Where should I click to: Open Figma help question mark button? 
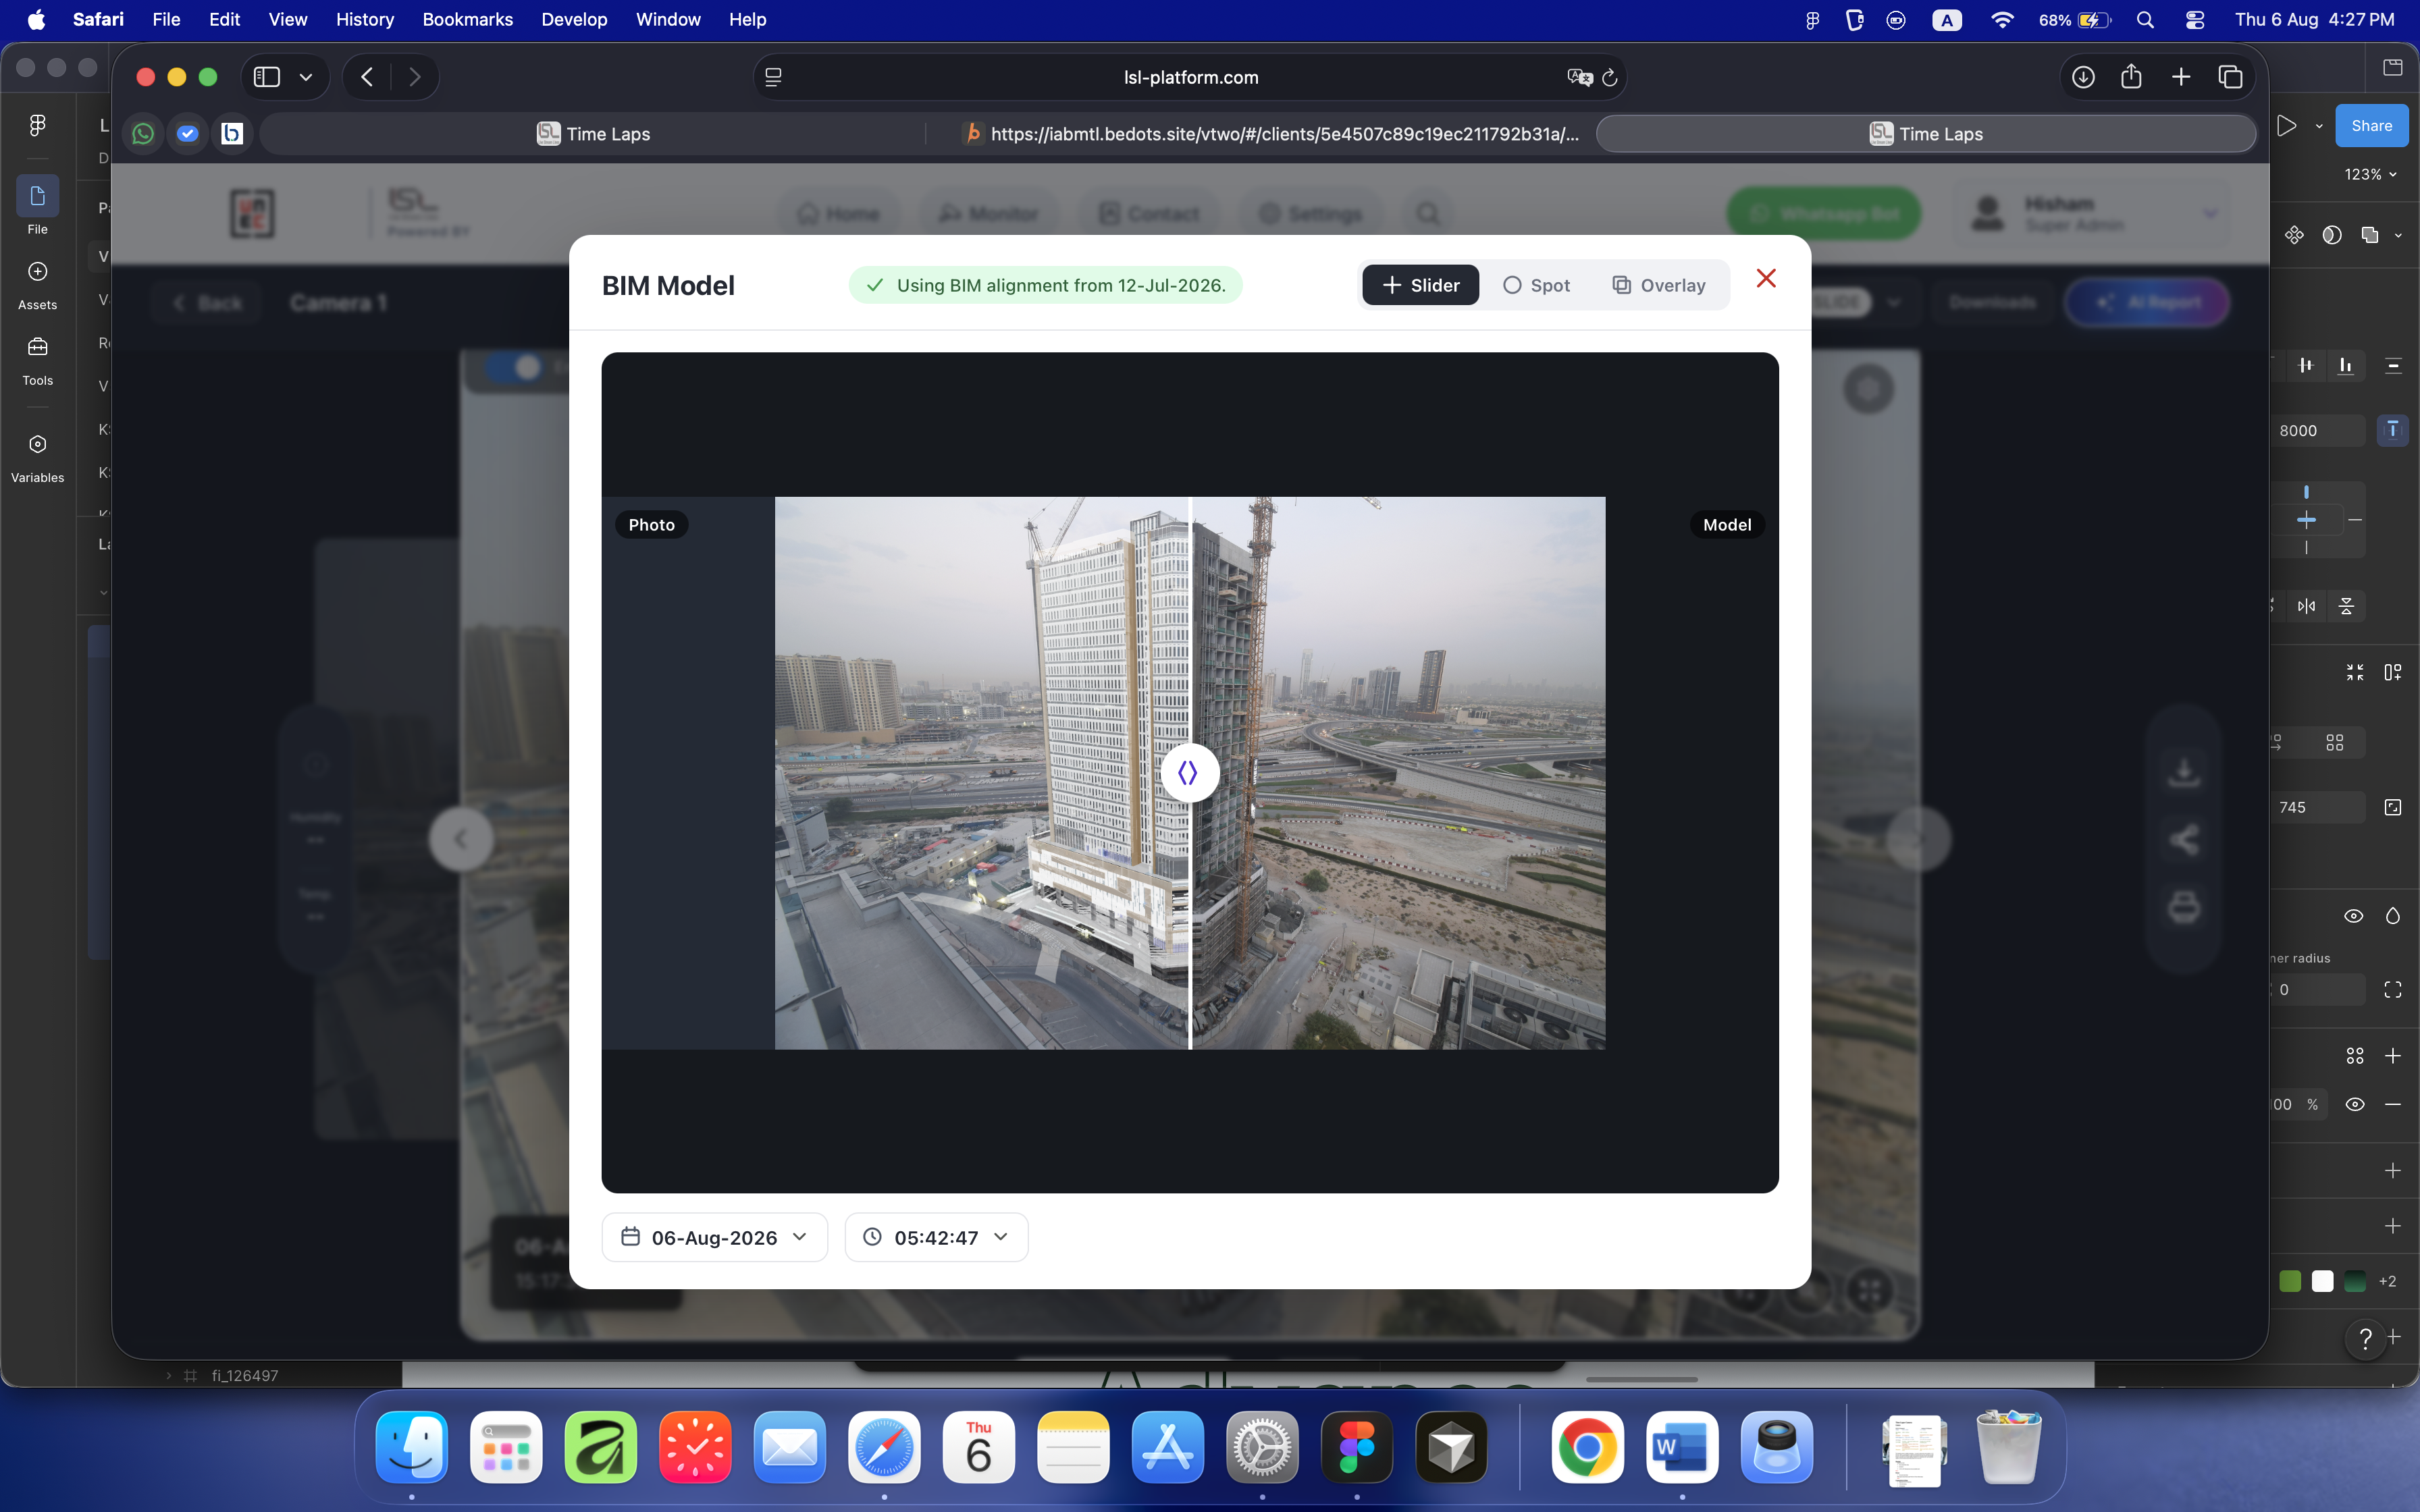2365,1338
